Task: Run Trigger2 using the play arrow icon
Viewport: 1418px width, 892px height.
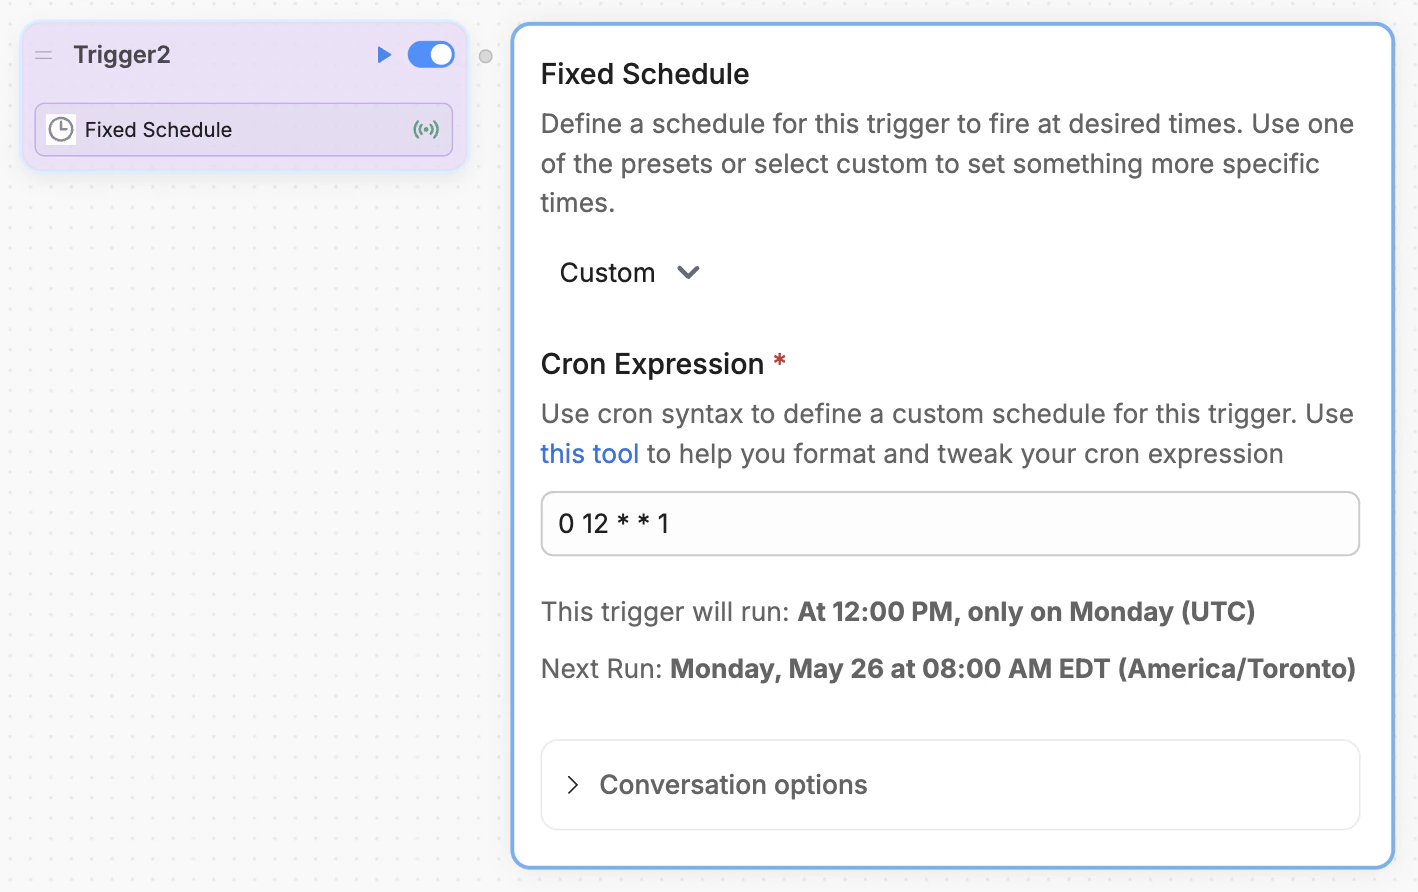Action: point(385,55)
